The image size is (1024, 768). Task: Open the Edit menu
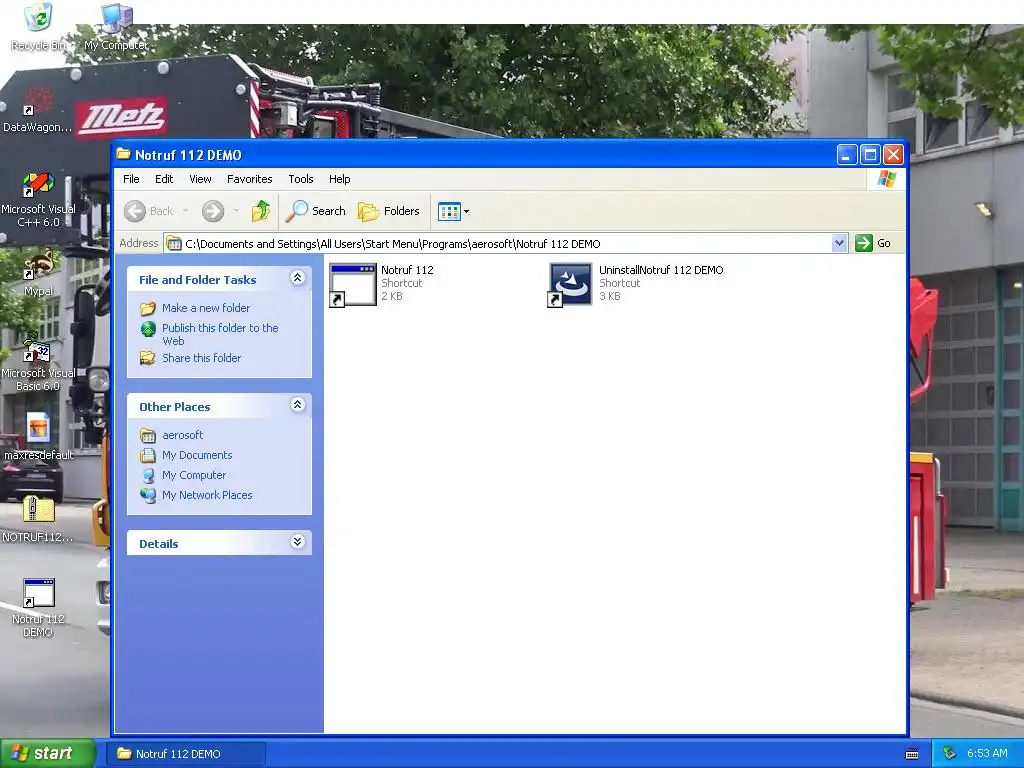point(164,179)
